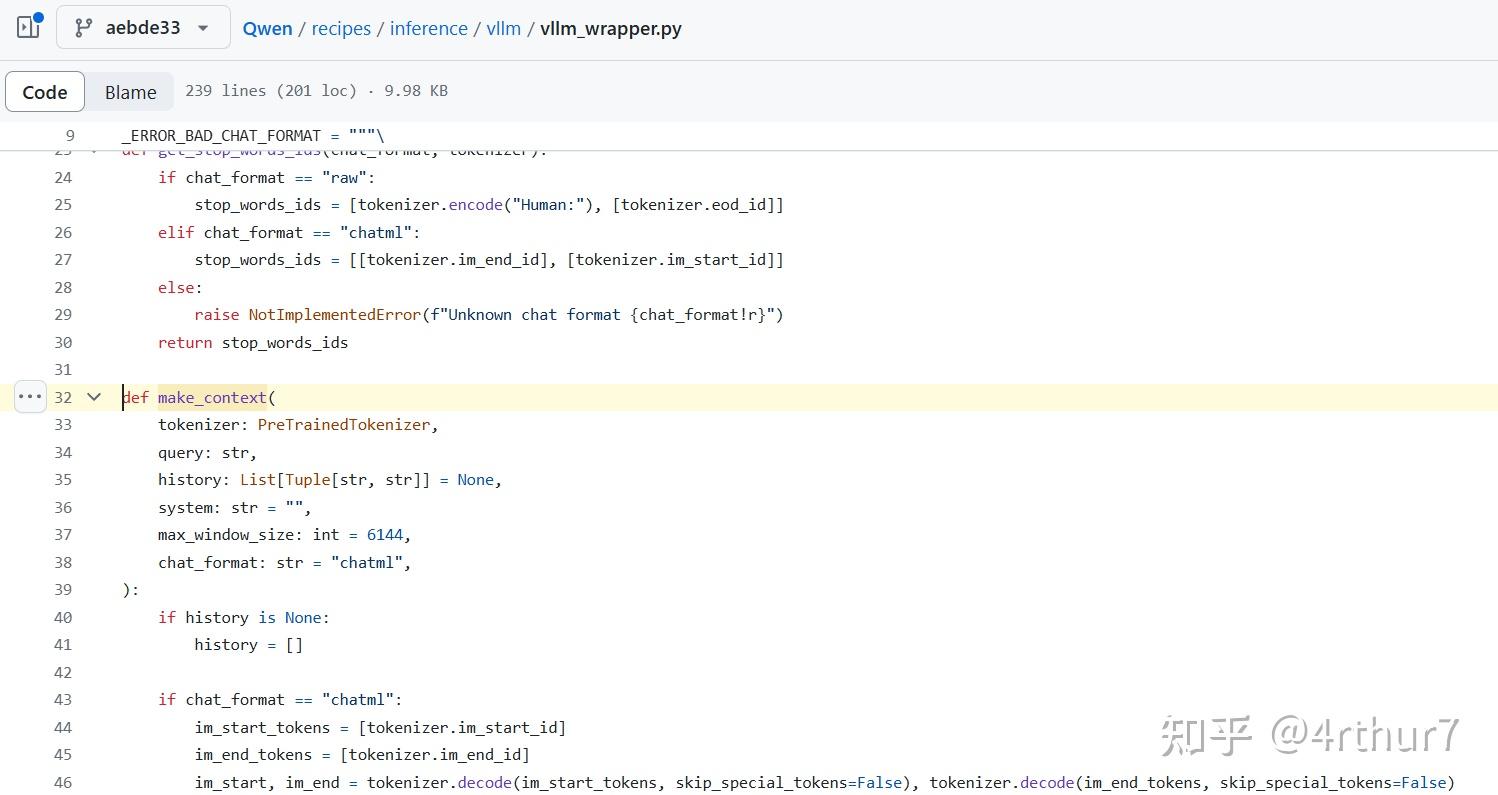Open the line 32 actions ellipsis menu
Screen dimensions: 1498x795
point(30,397)
